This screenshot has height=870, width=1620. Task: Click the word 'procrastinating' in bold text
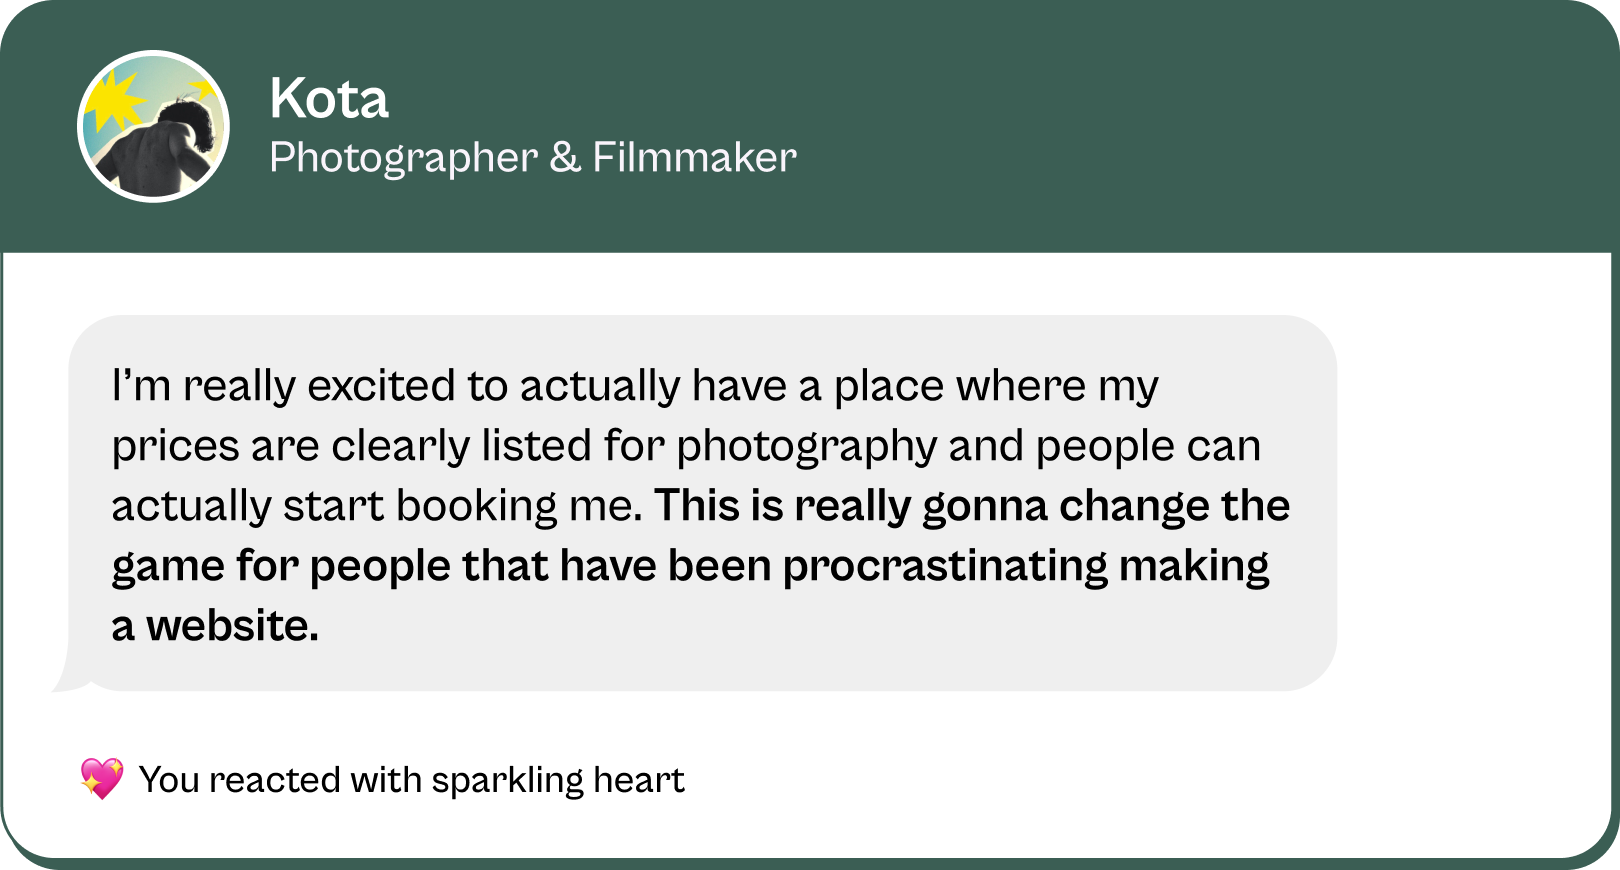point(944,566)
